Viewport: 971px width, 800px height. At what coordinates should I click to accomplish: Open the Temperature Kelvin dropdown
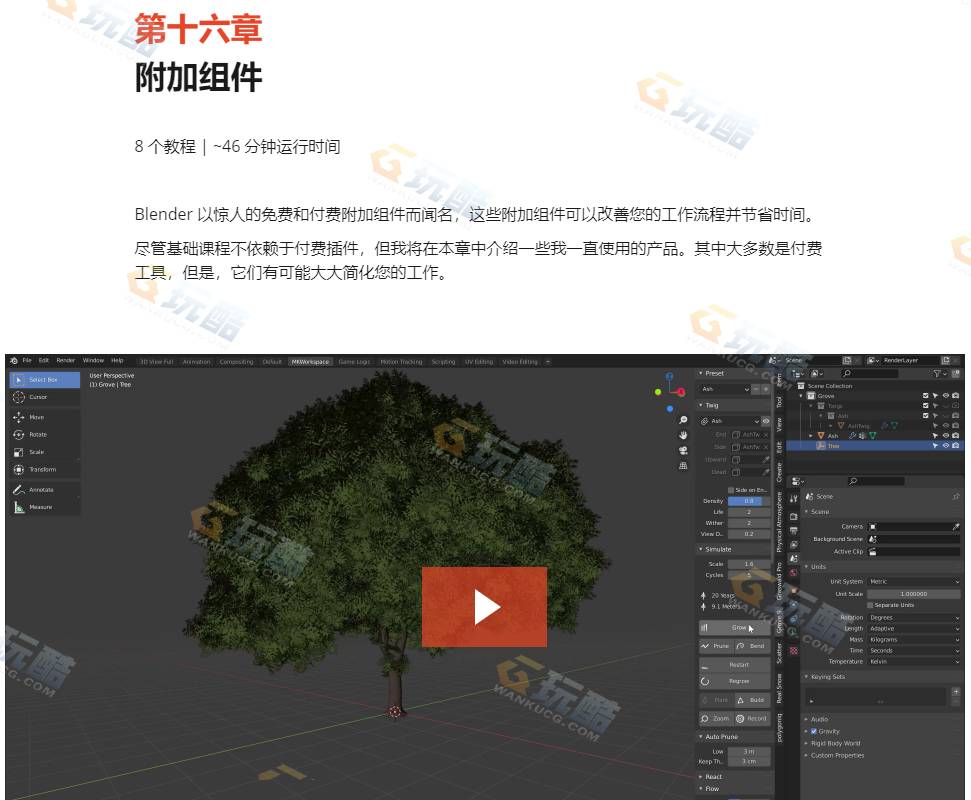click(914, 662)
